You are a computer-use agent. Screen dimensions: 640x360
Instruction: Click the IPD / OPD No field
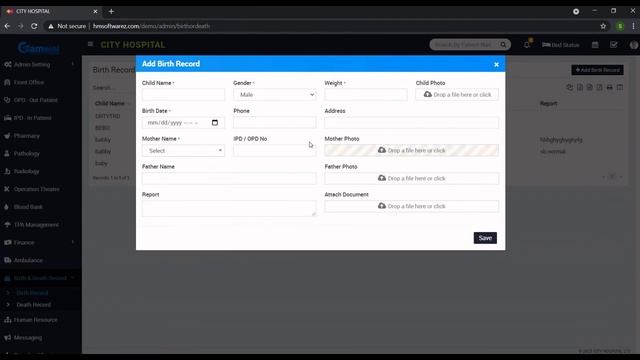click(x=275, y=151)
